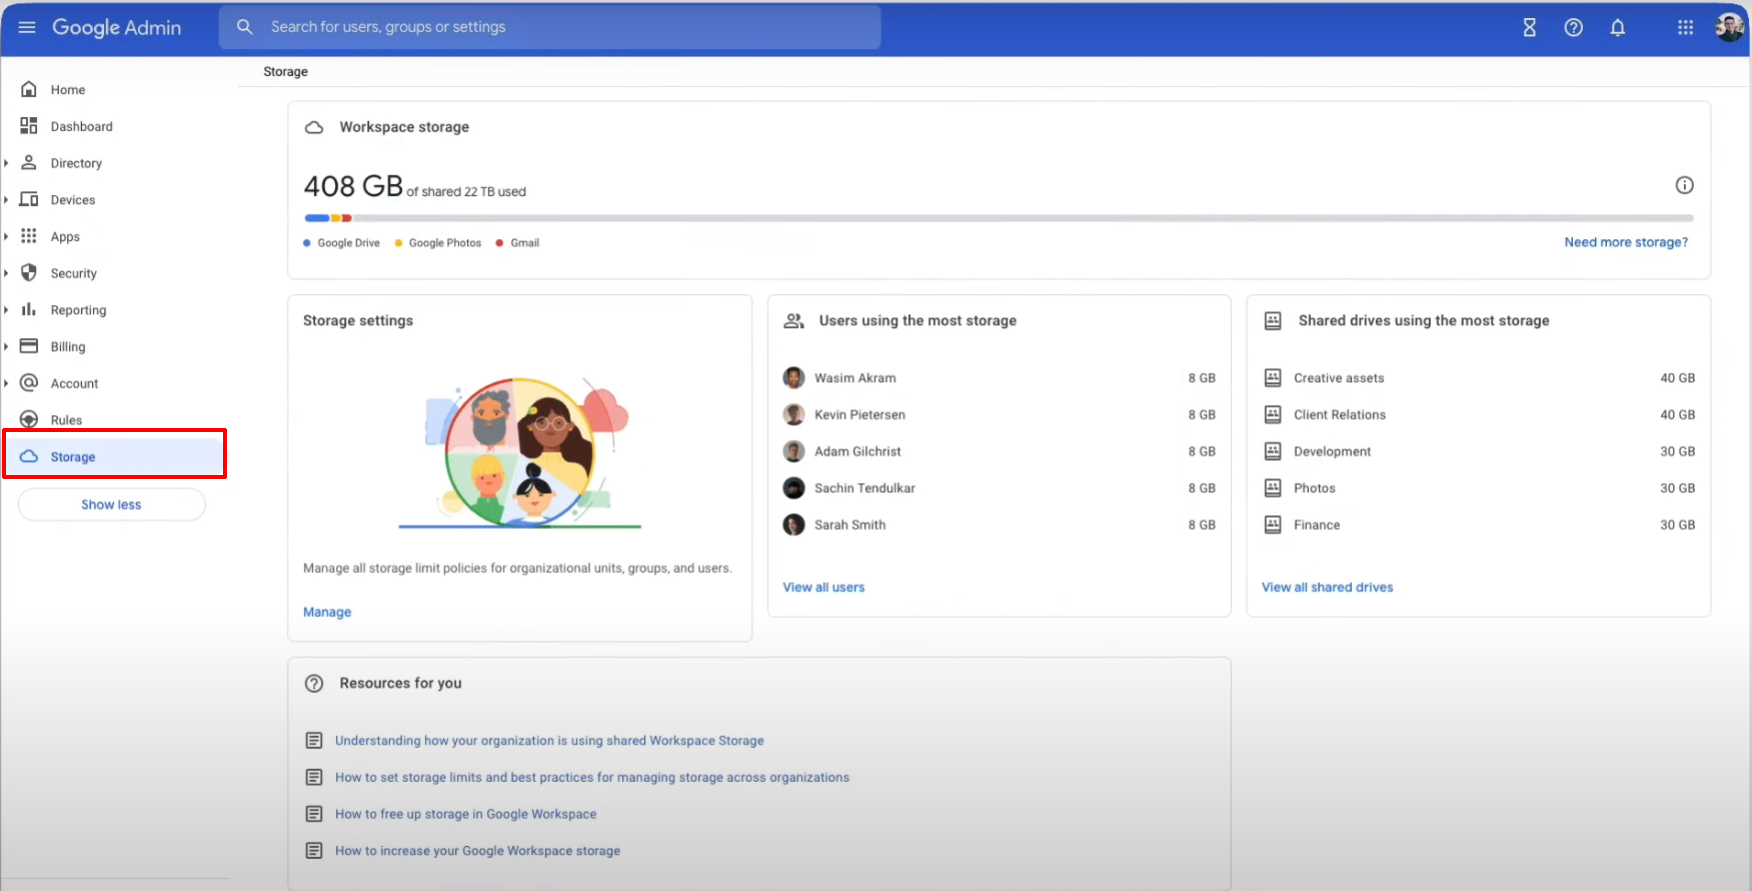This screenshot has width=1752, height=891.
Task: Open the Home sidebar item
Action: pyautogui.click(x=67, y=90)
